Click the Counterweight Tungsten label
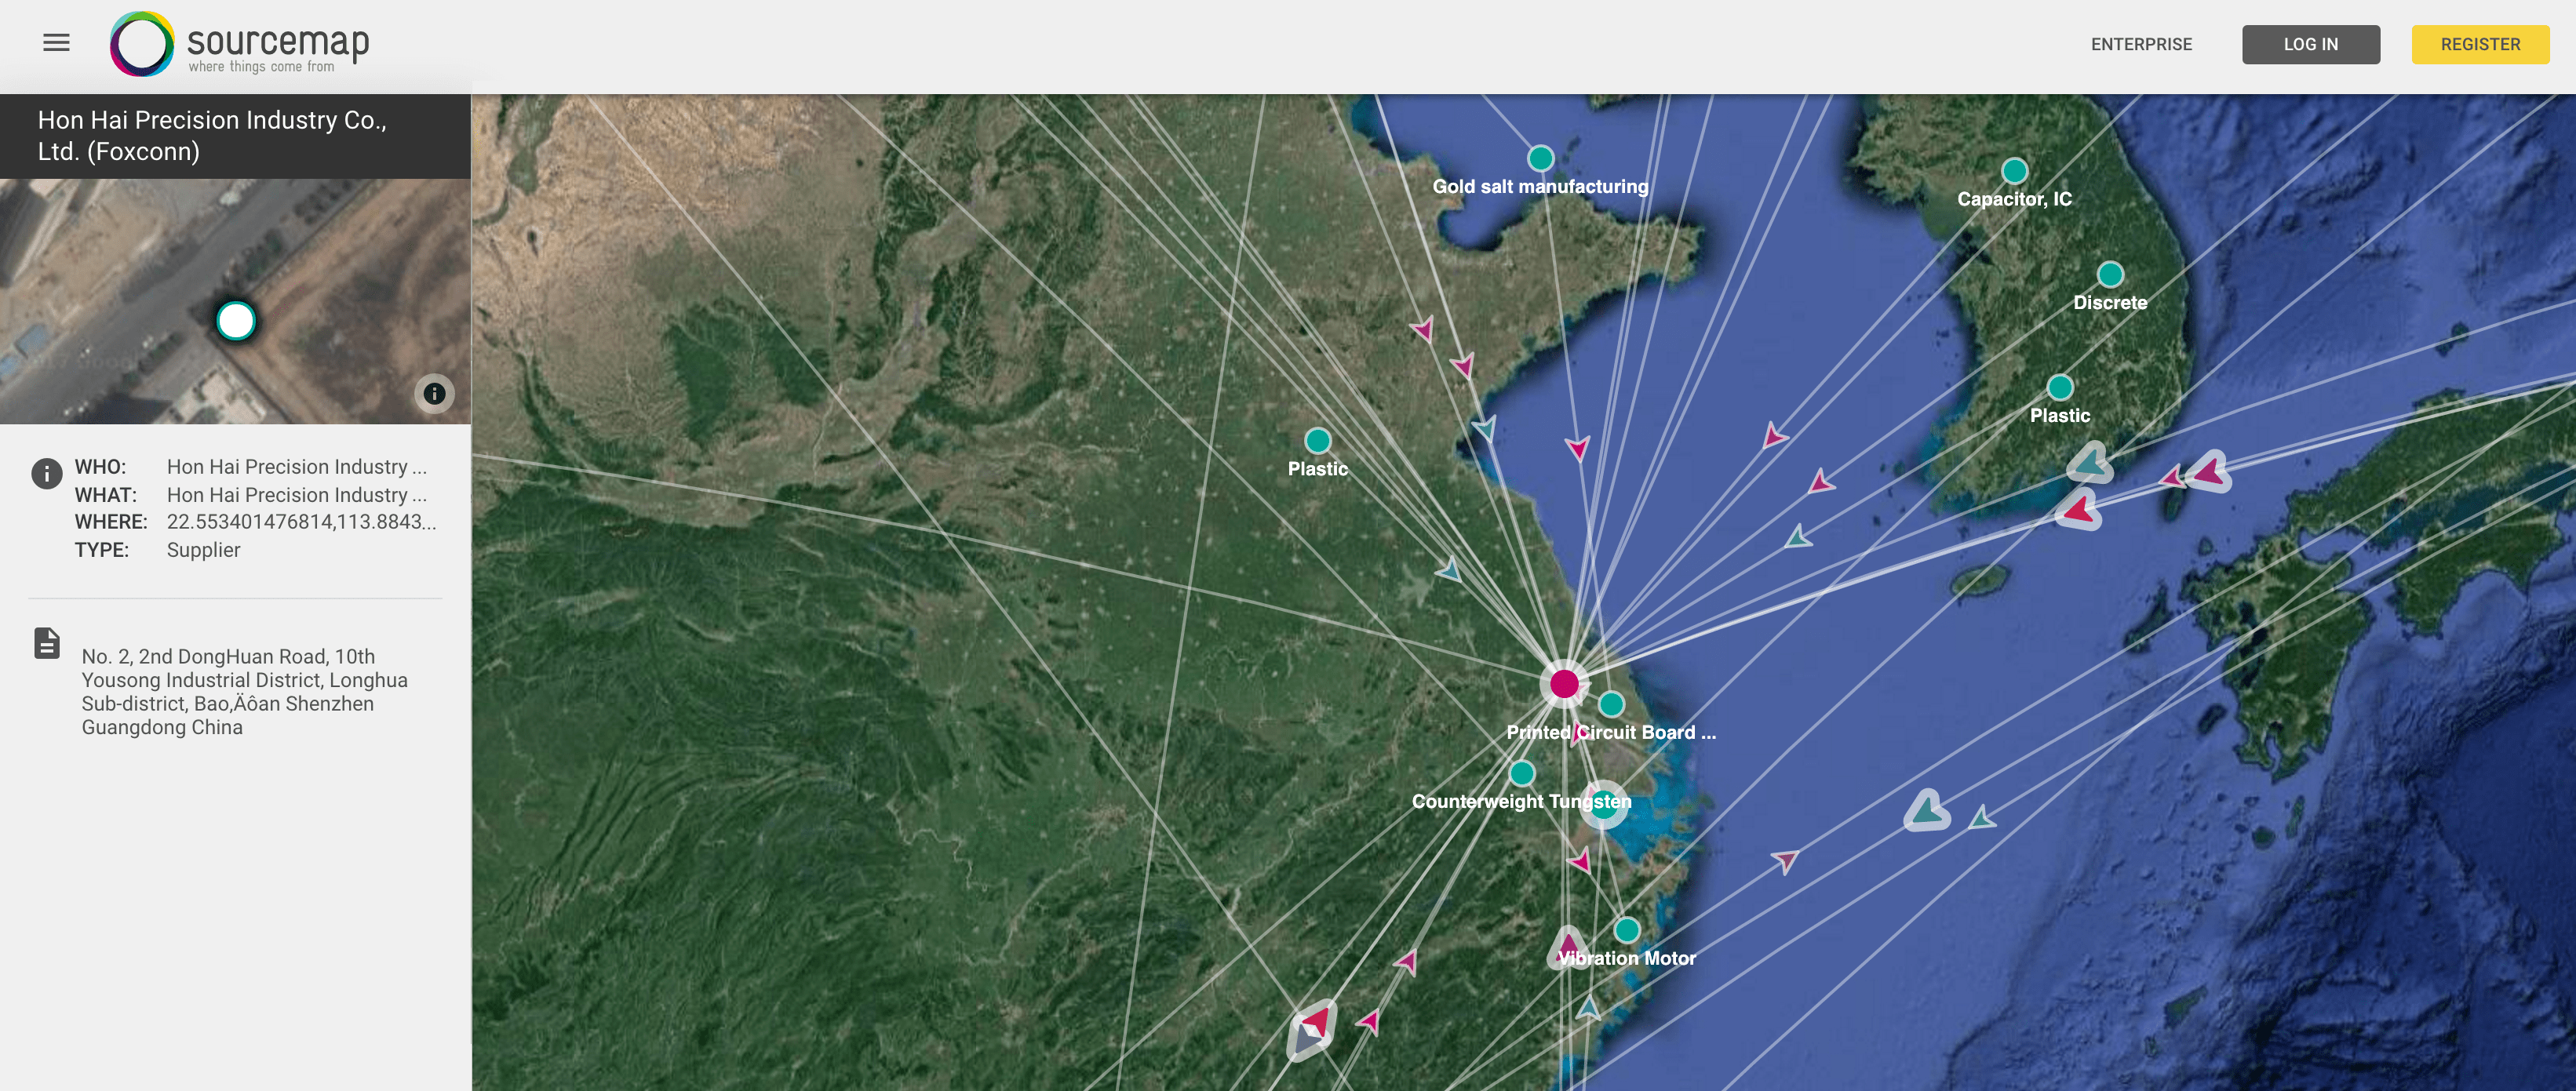 (x=1521, y=802)
